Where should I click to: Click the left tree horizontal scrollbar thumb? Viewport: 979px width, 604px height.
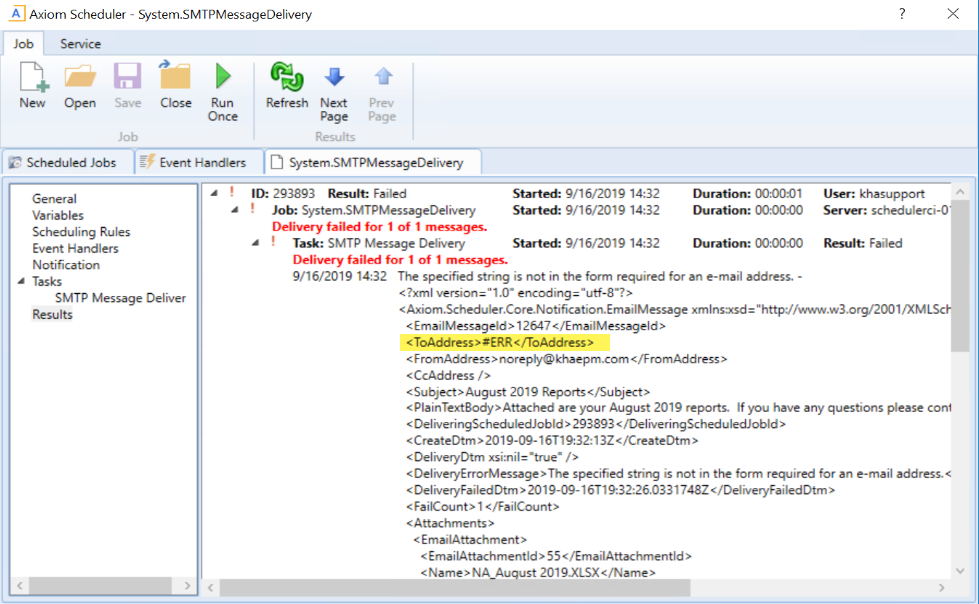[101, 585]
